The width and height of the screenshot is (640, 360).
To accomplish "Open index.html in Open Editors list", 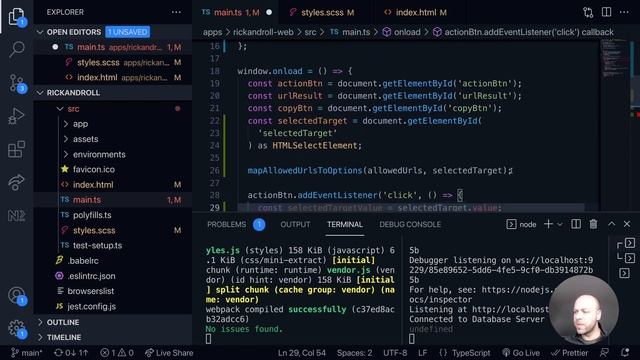I will point(113,78).
